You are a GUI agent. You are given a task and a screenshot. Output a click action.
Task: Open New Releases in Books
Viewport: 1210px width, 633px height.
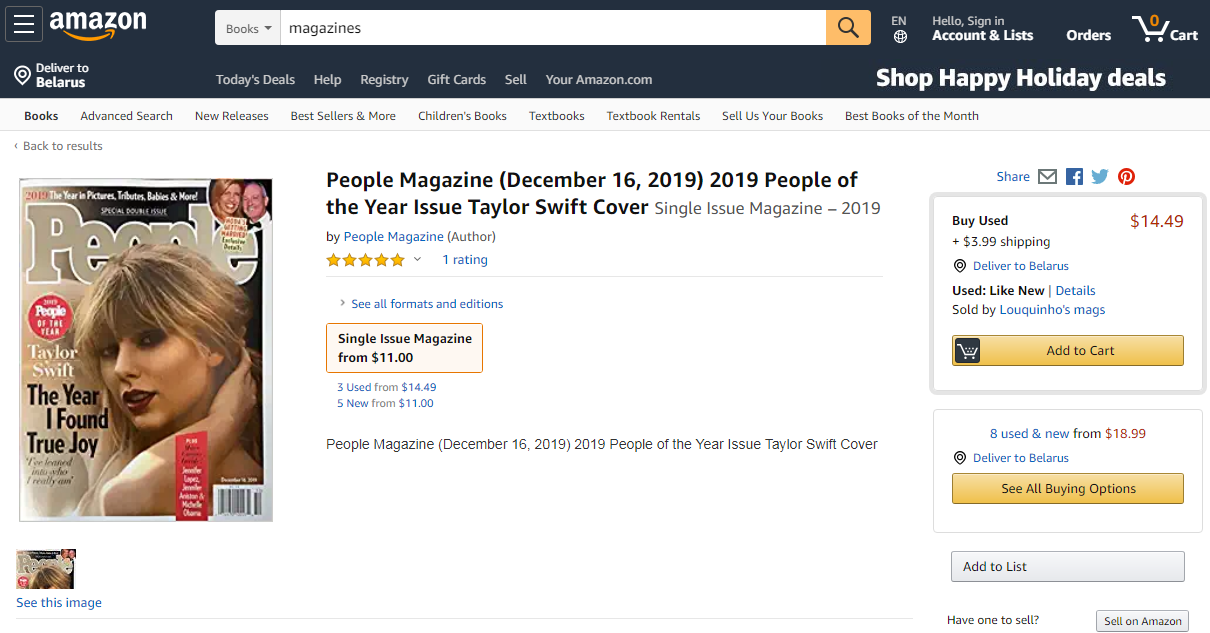[231, 116]
